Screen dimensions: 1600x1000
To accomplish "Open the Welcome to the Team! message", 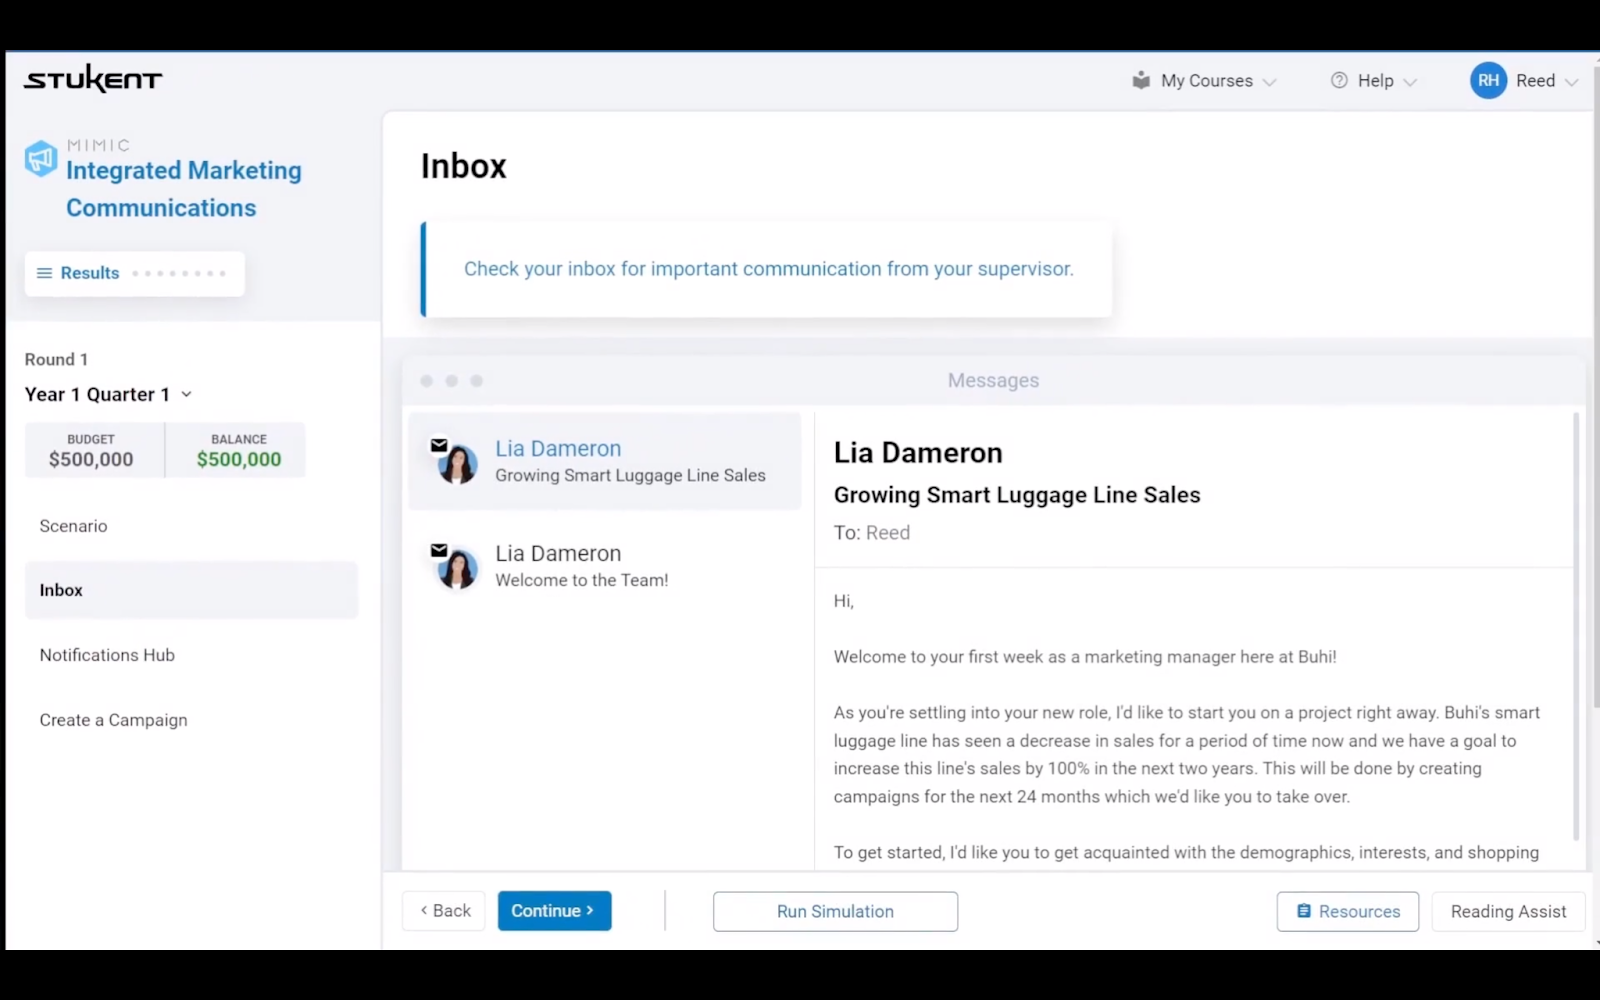I will [605, 566].
